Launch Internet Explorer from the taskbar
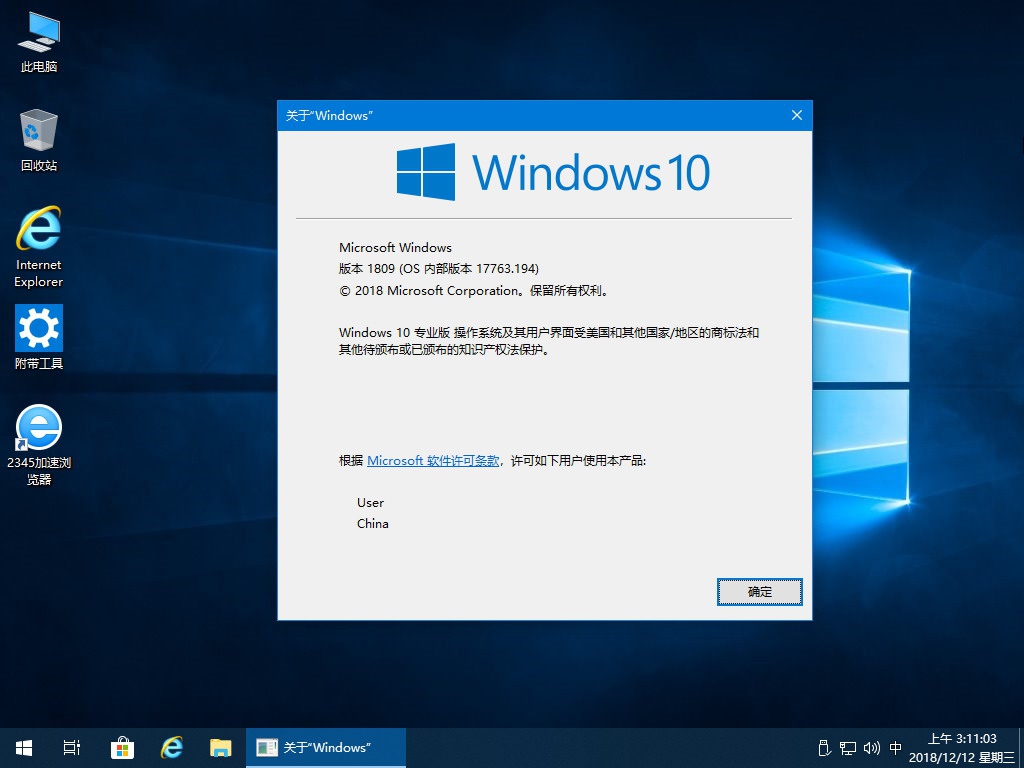The height and width of the screenshot is (768, 1024). coord(172,748)
